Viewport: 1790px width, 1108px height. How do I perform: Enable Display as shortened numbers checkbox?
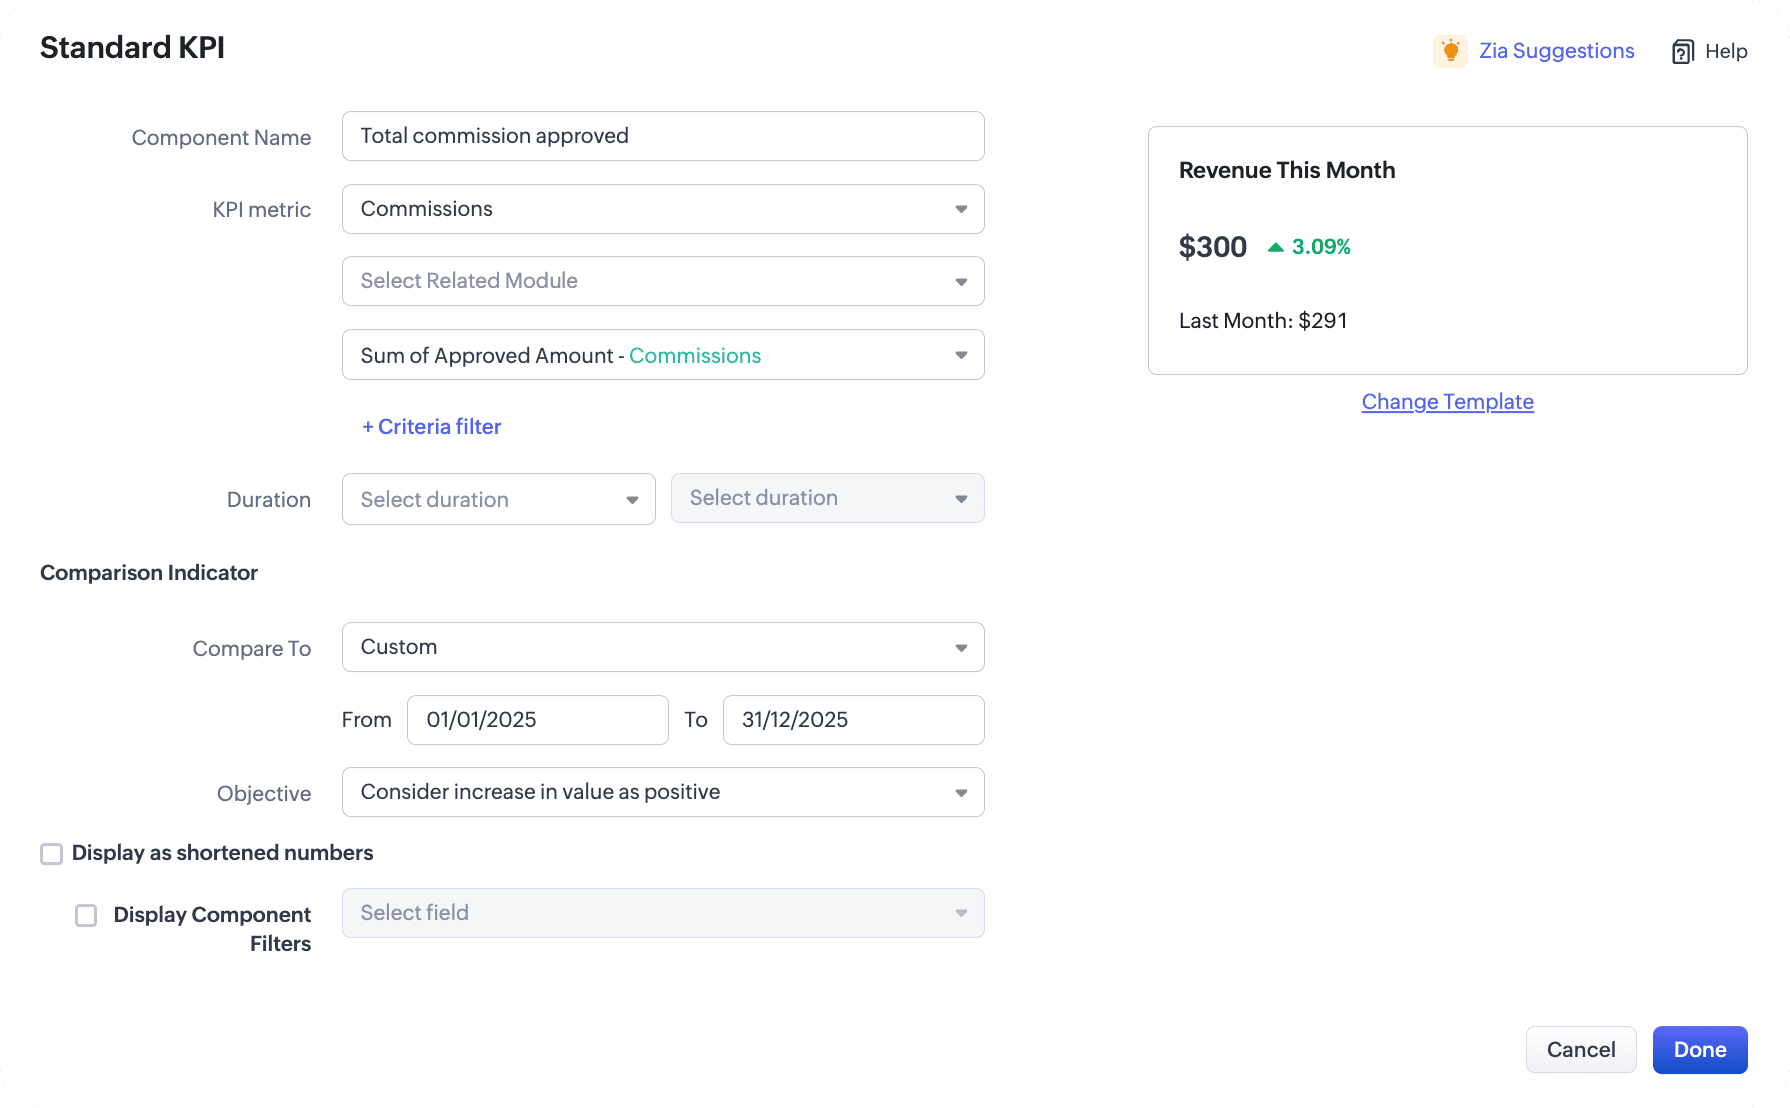coord(52,853)
